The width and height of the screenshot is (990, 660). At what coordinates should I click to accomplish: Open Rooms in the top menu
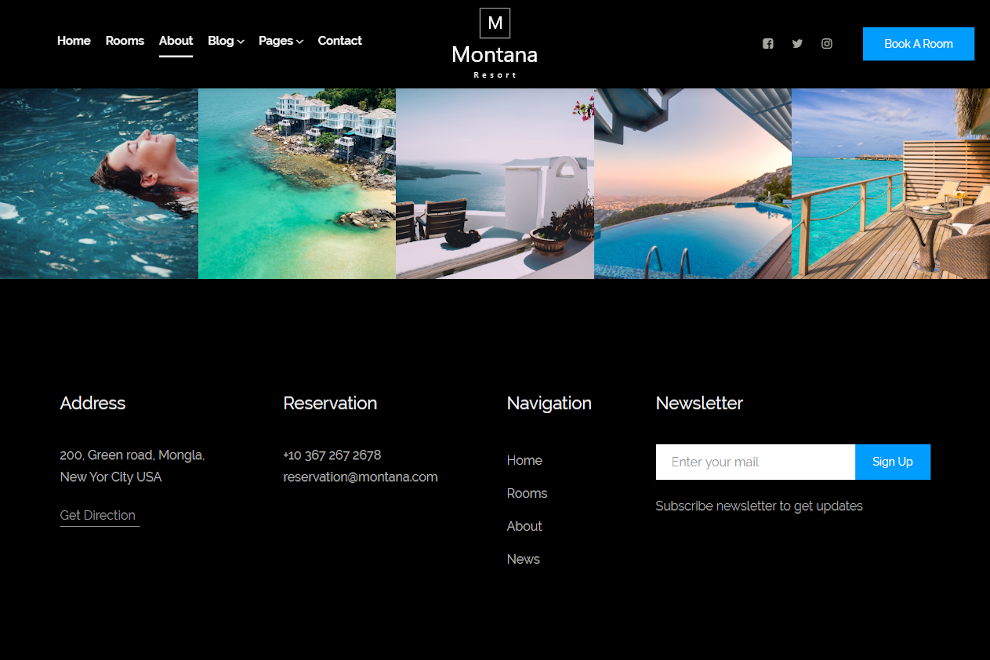(124, 41)
